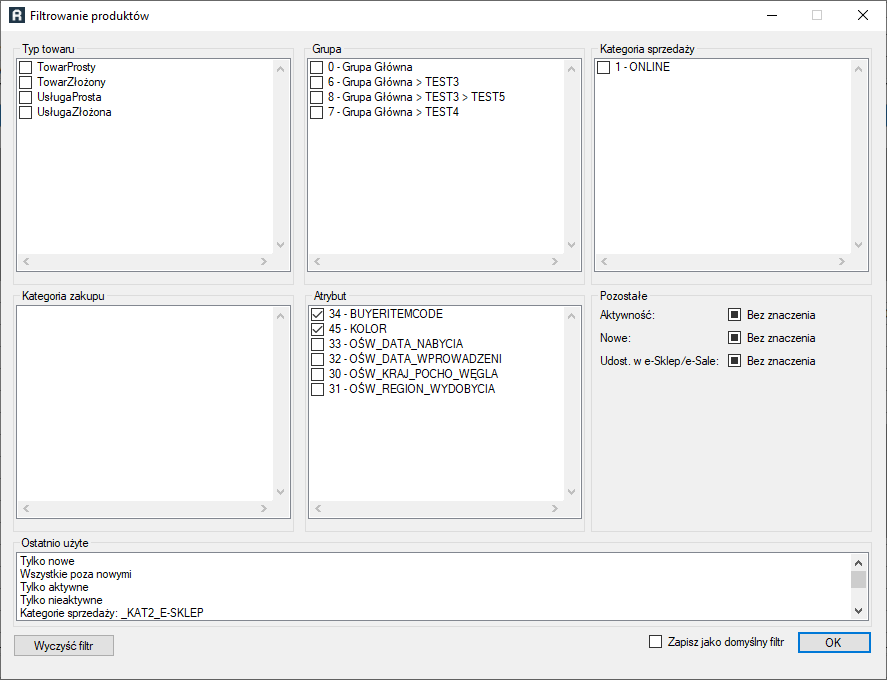Enable Zapisz jako domyślny filtr
The width and height of the screenshot is (887, 680).
pyautogui.click(x=655, y=642)
